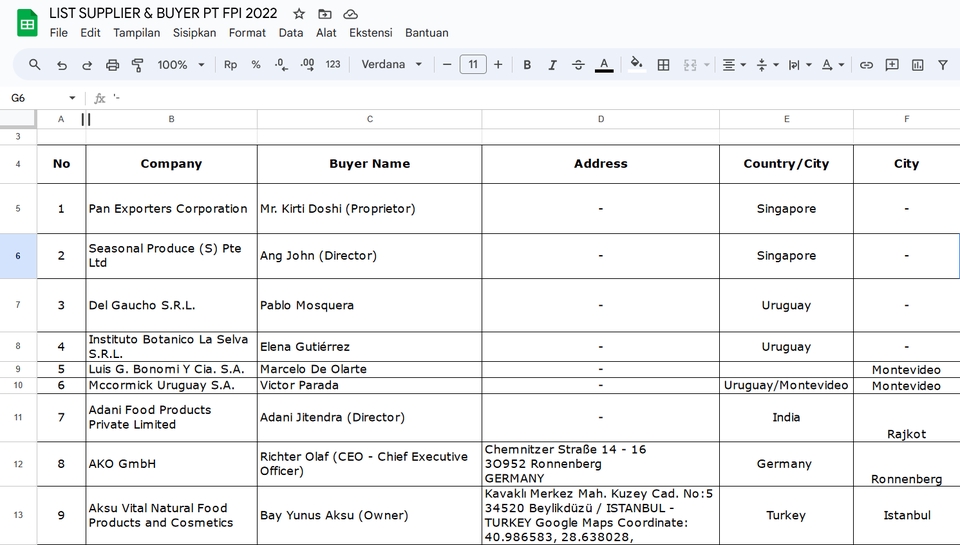Open the Data menu
This screenshot has width=960, height=545.
pos(291,33)
